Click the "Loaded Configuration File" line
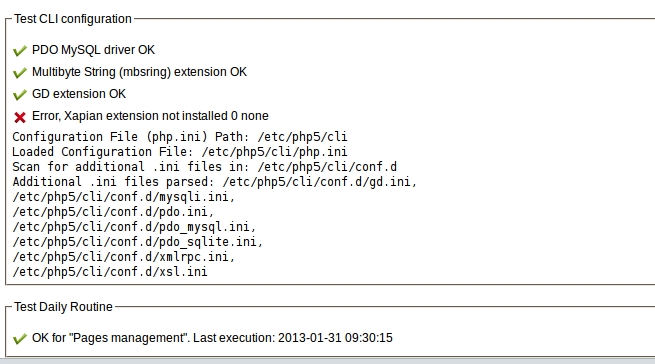 click(x=180, y=152)
